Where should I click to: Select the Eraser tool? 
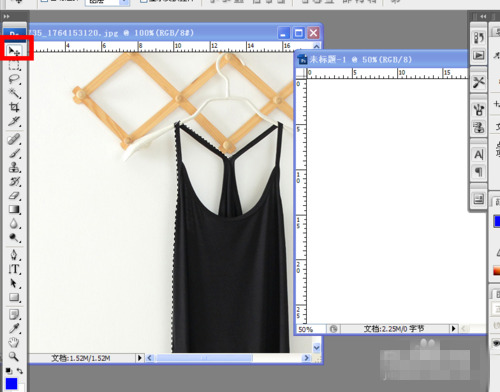point(14,195)
